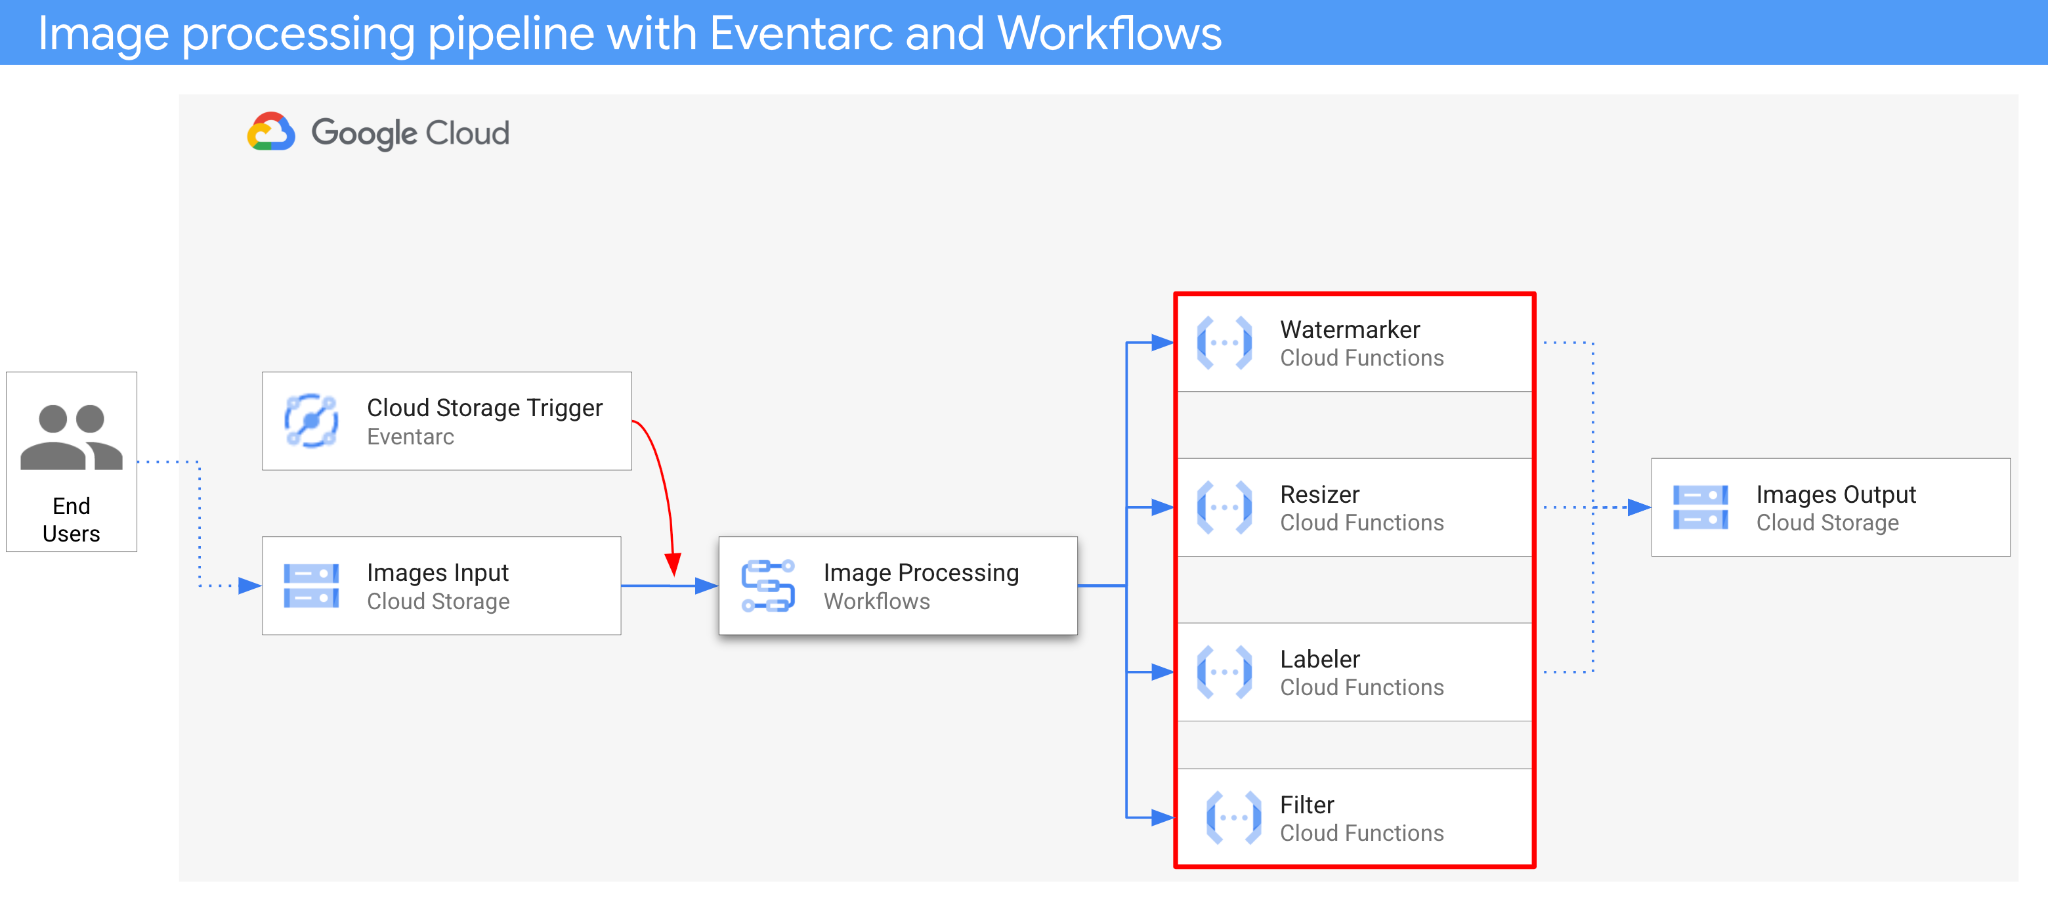Viewport: 2048px width, 899px height.
Task: Click the End Users caption
Action: [x=71, y=520]
